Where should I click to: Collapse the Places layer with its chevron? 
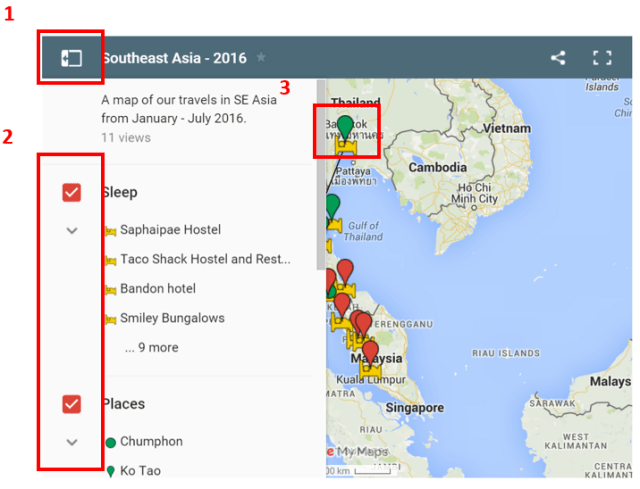pos(71,441)
